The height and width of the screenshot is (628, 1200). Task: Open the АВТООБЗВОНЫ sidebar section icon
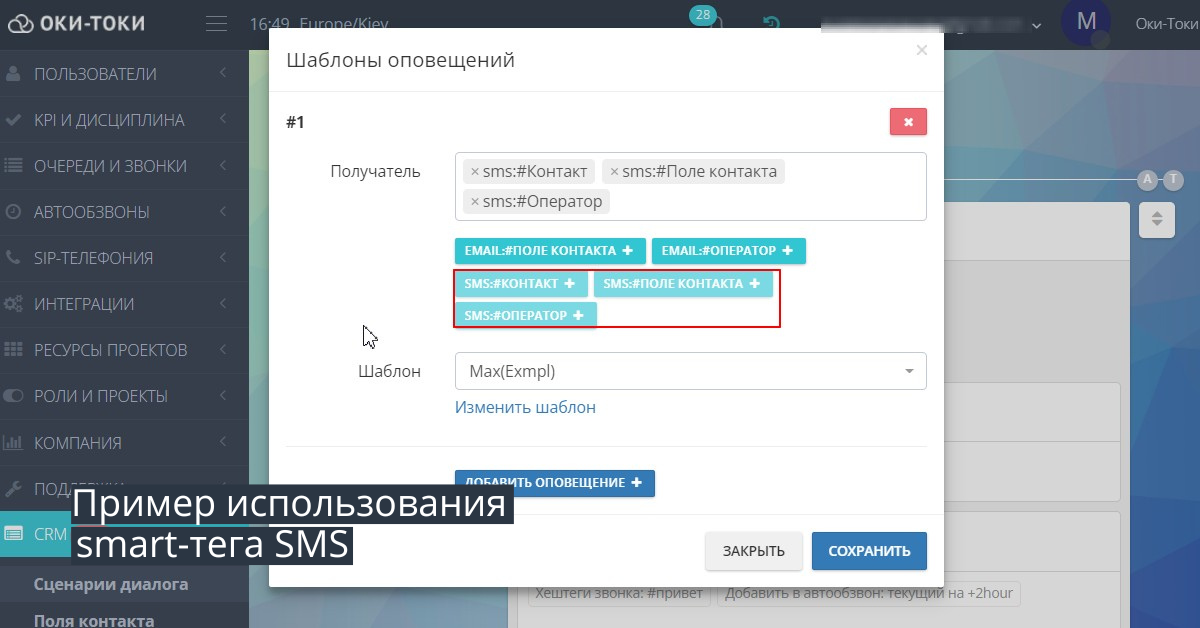click(14, 211)
